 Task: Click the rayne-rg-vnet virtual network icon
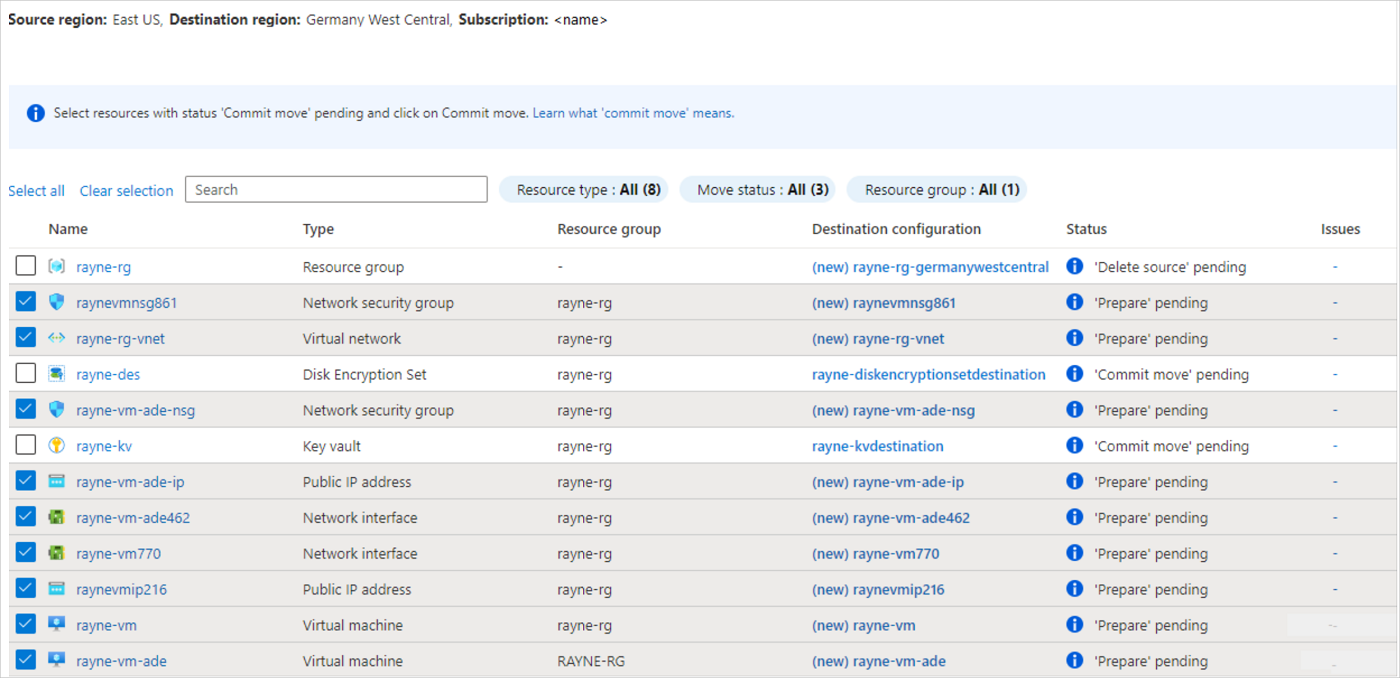tap(57, 339)
